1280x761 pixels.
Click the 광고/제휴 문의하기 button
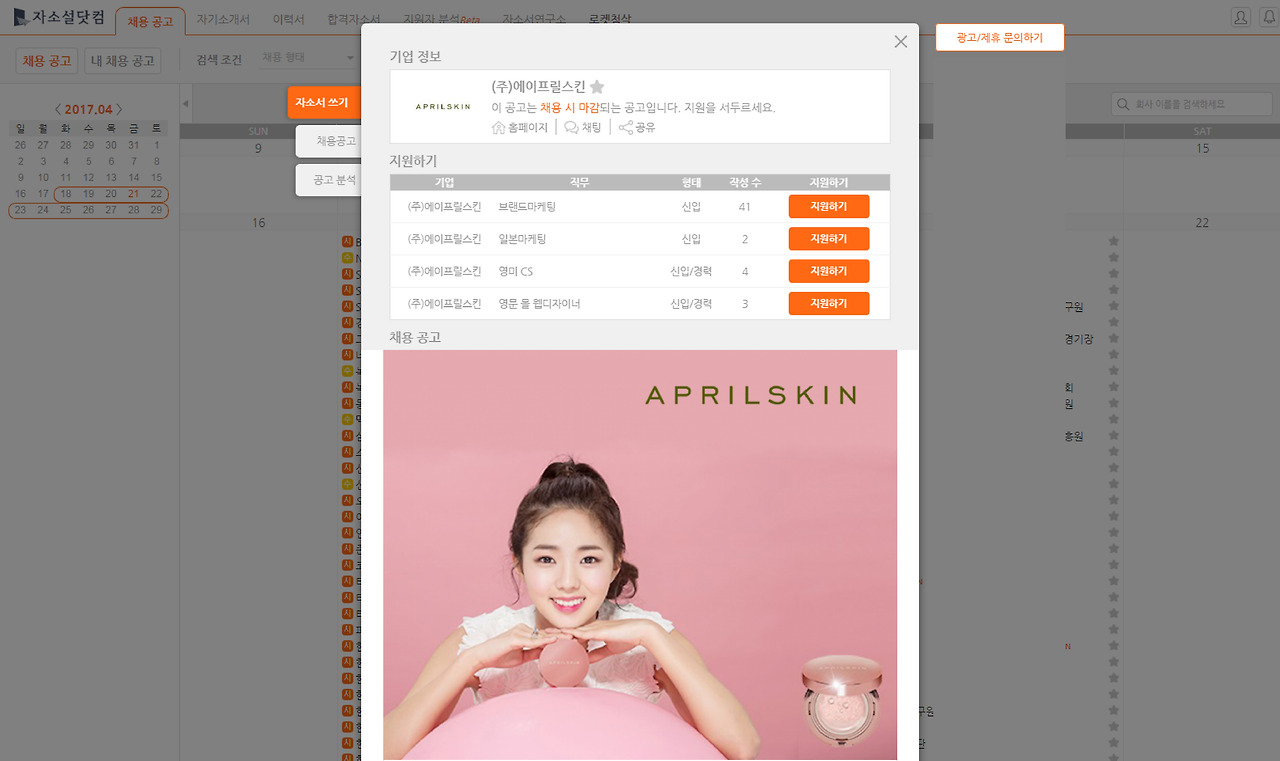[999, 37]
